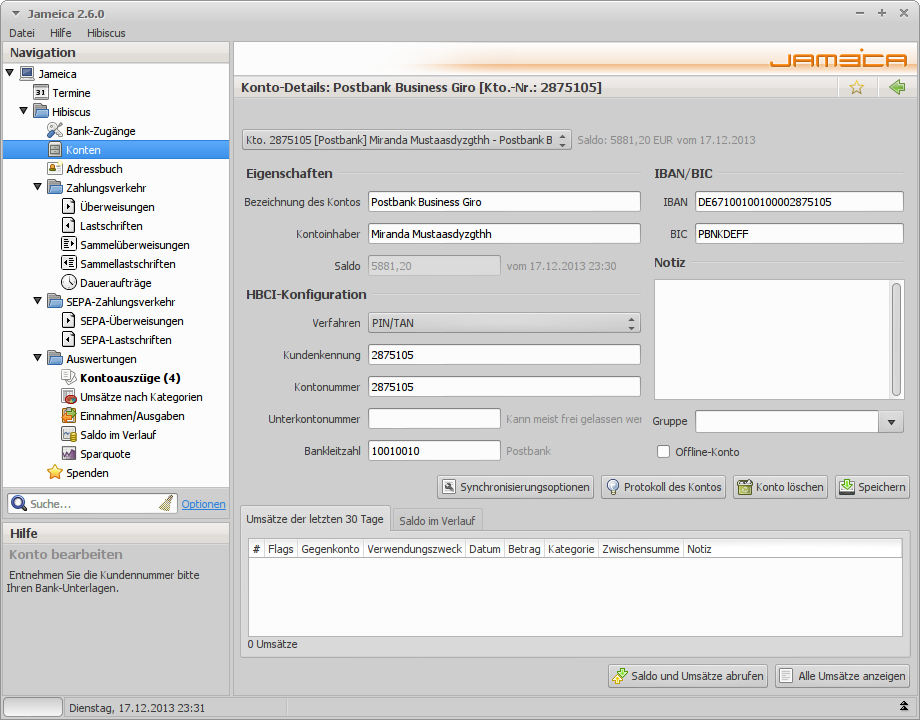
Task: Click the Hibiscus folder icon
Action: [x=40, y=111]
